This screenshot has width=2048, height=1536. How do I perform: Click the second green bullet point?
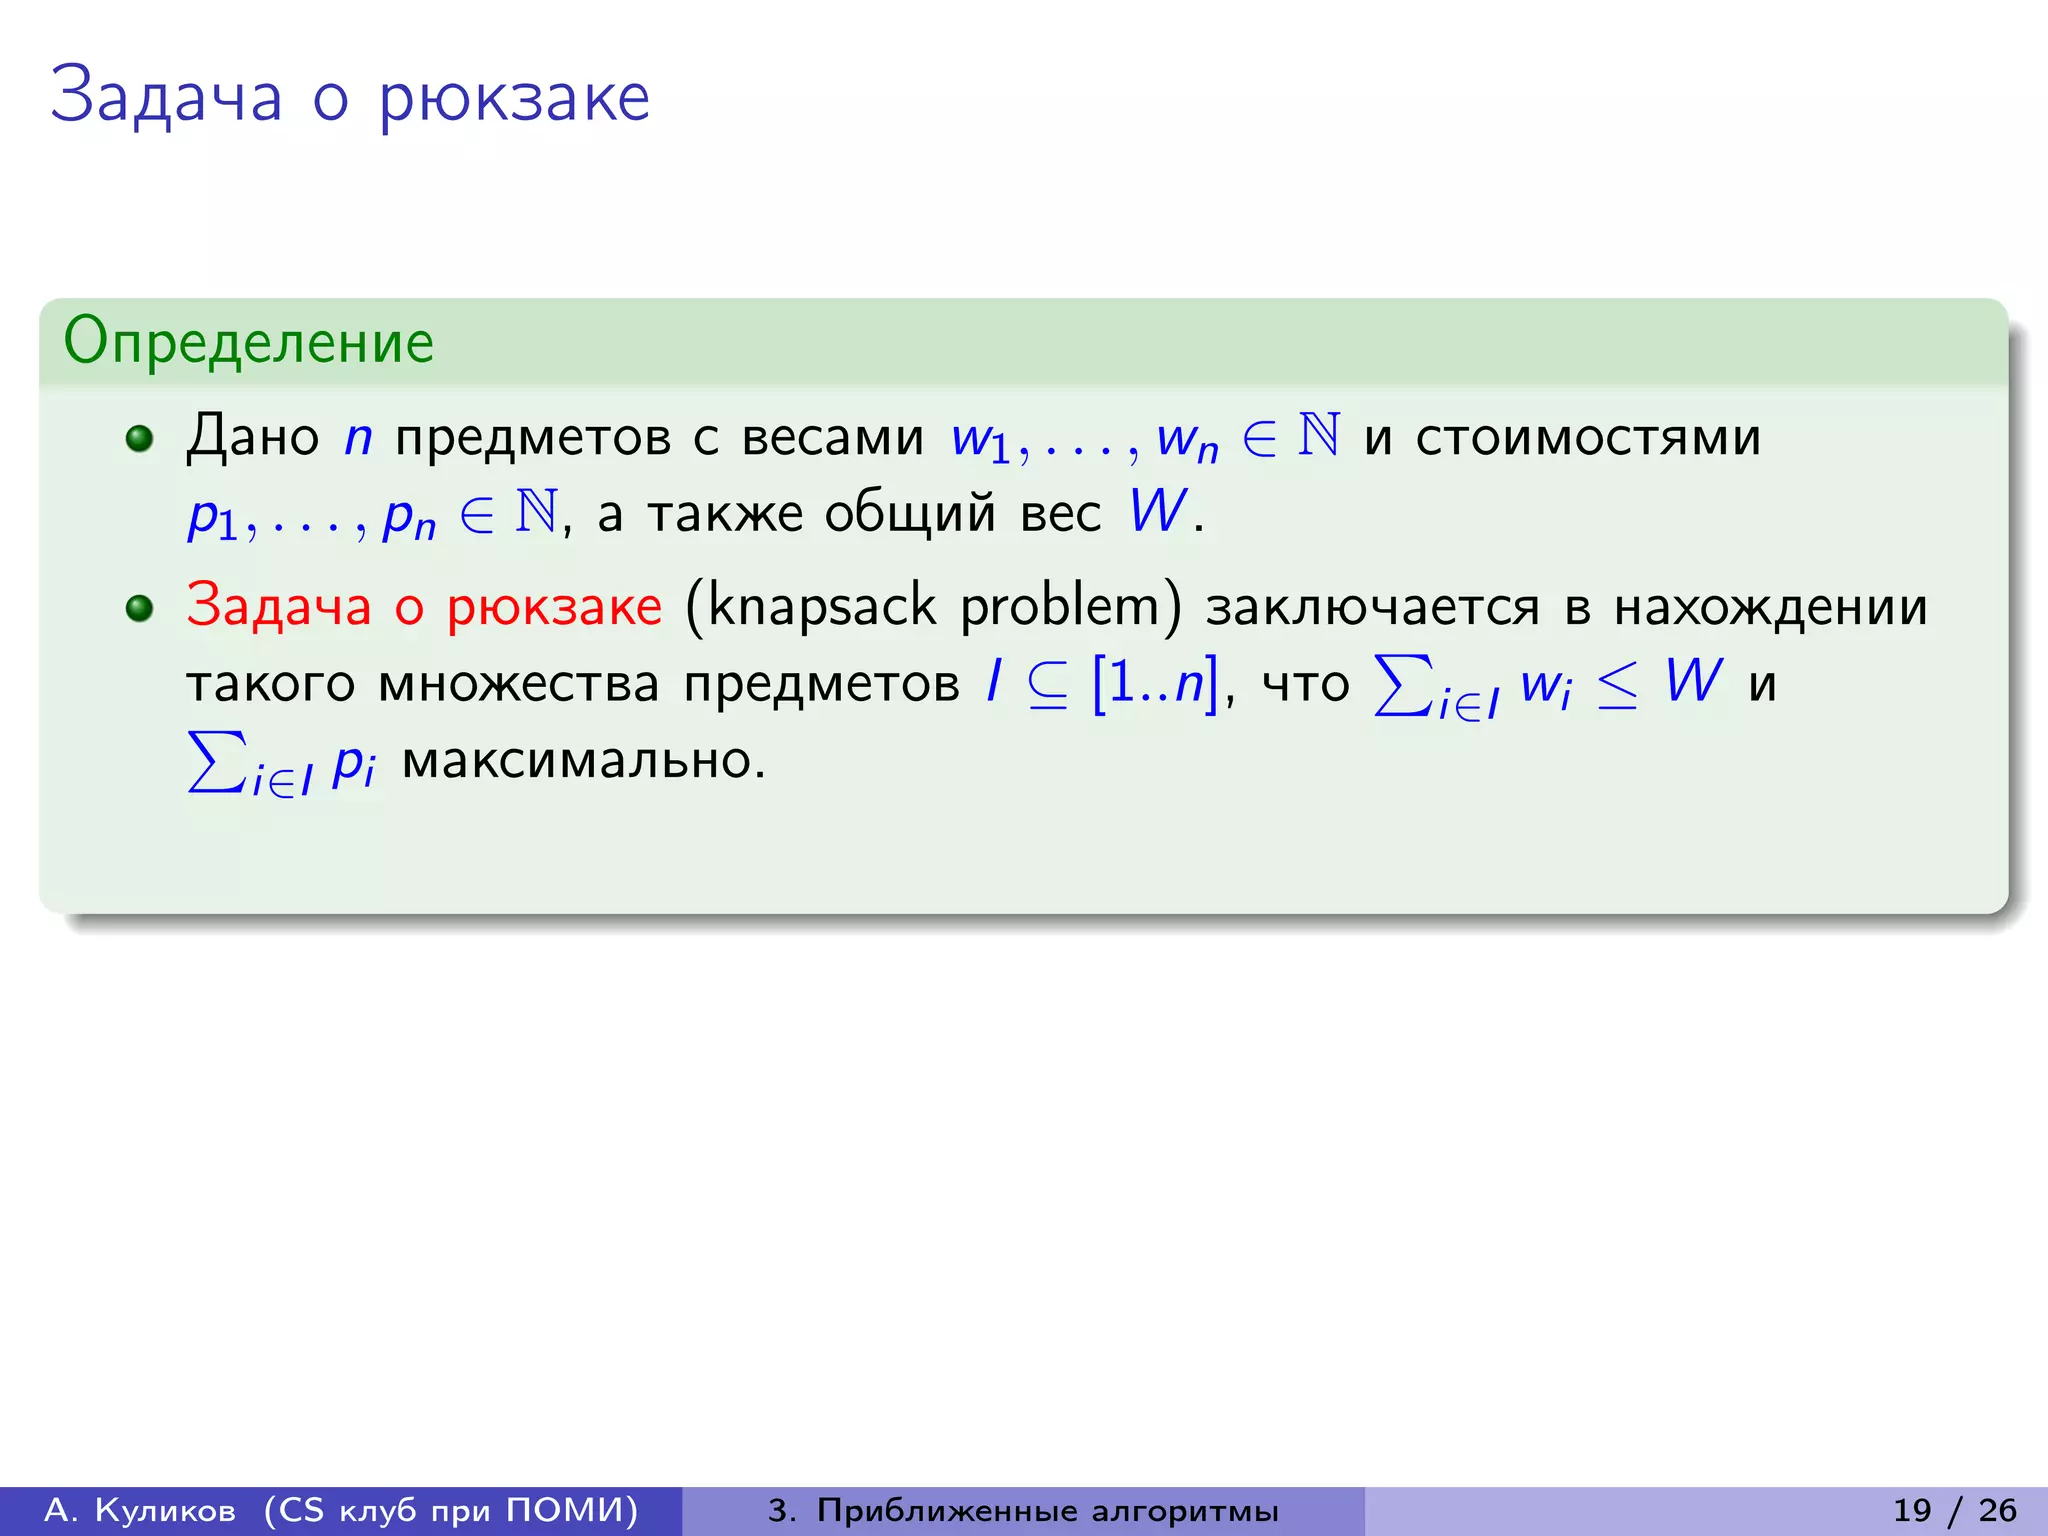coord(139,608)
